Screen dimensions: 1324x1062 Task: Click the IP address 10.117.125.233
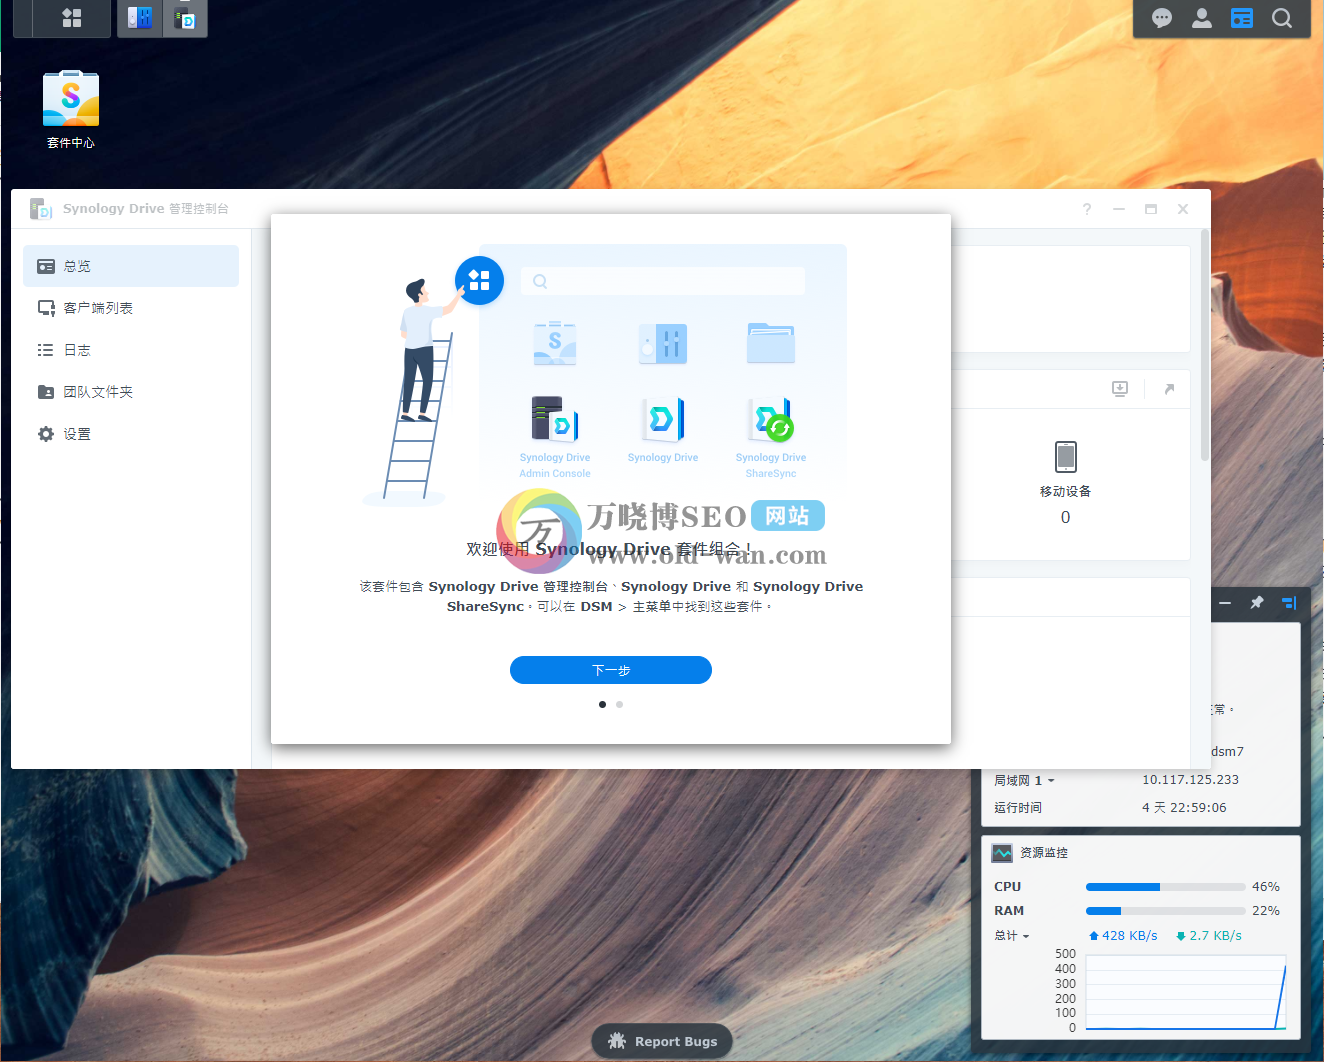[1190, 780]
